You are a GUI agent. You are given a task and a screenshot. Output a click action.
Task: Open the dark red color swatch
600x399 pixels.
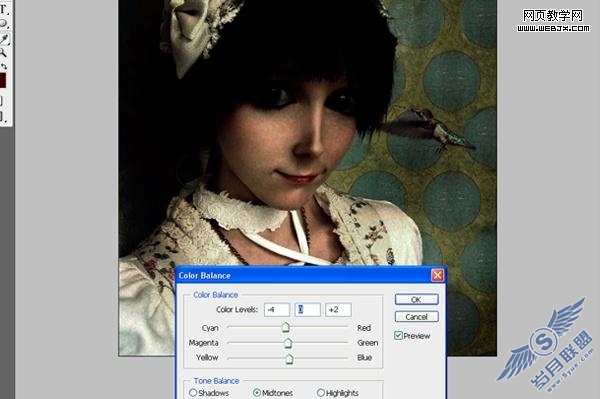point(2,80)
